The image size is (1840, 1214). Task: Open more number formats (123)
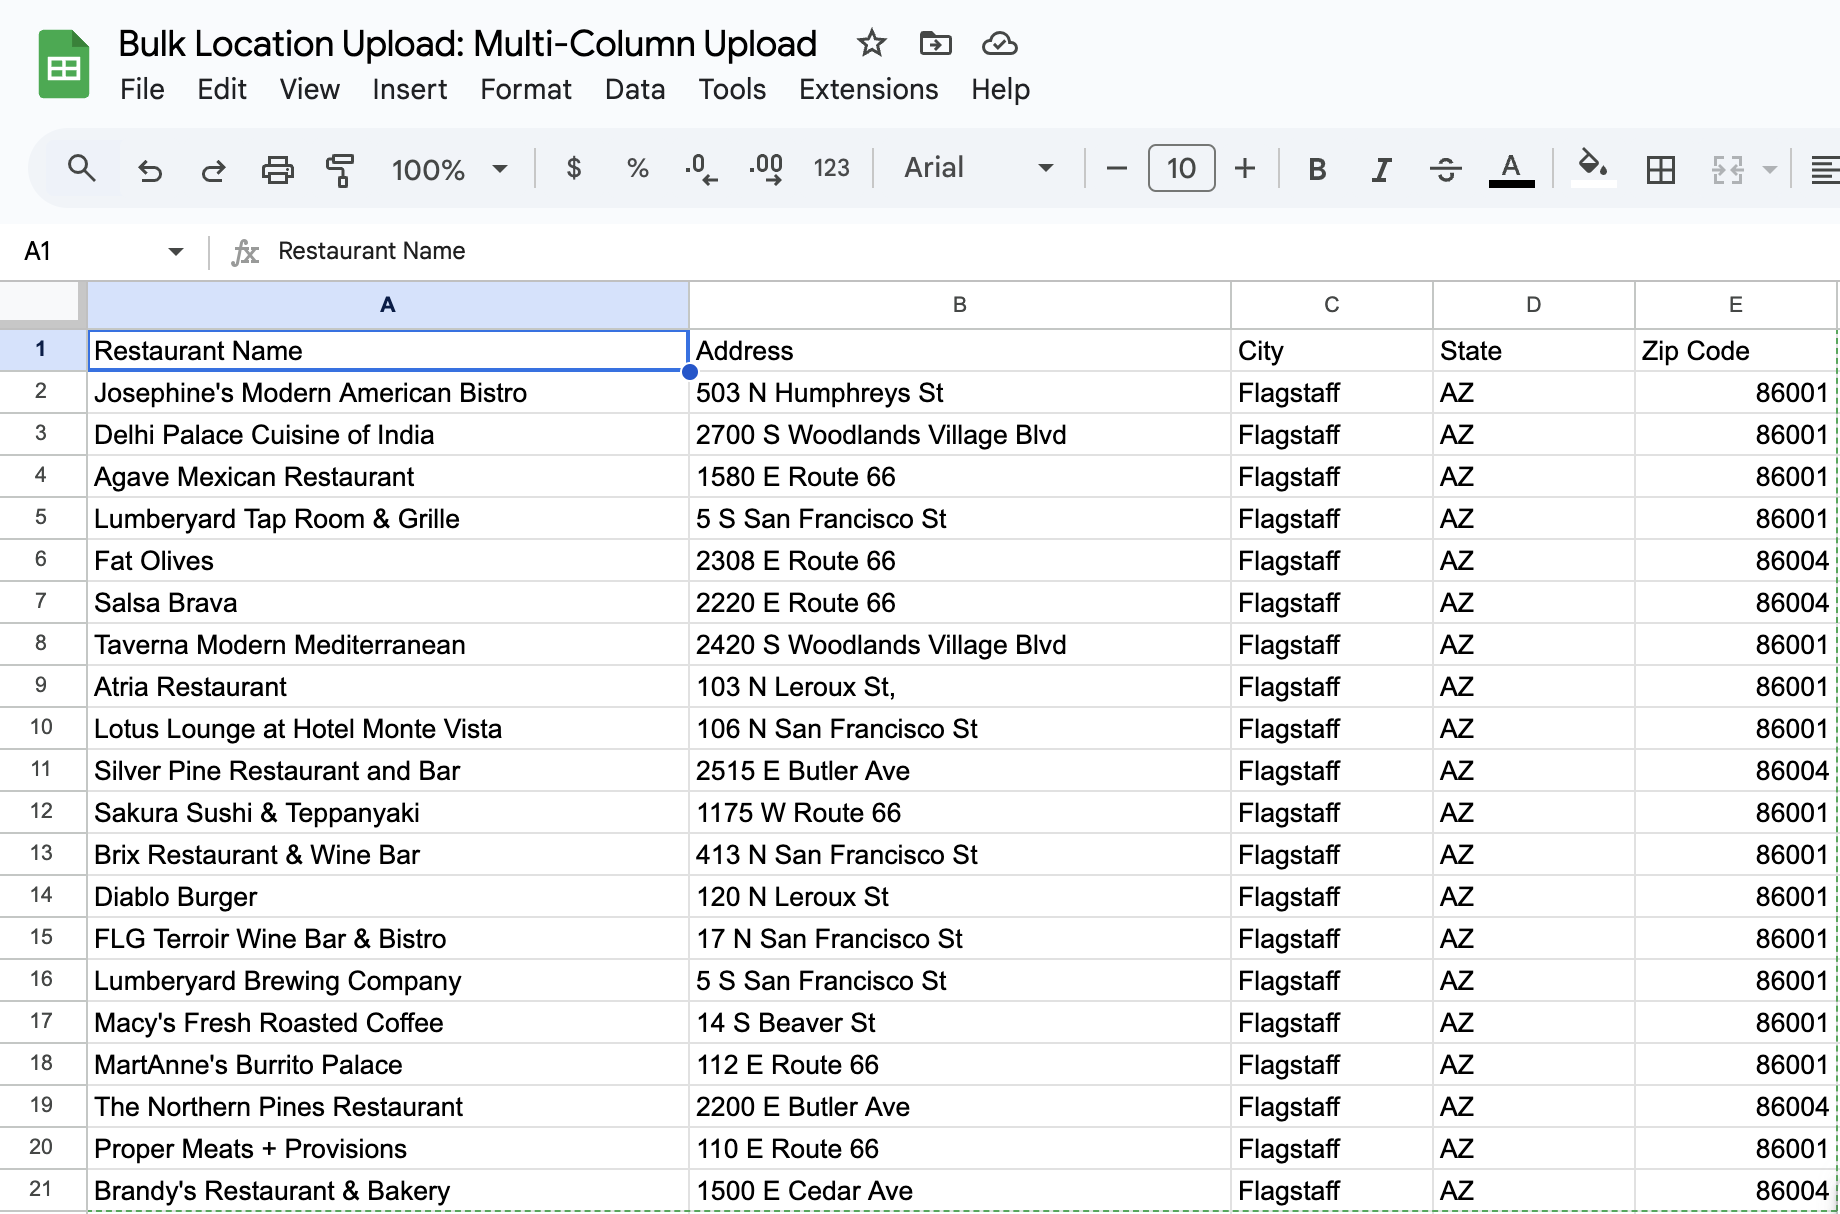(831, 168)
